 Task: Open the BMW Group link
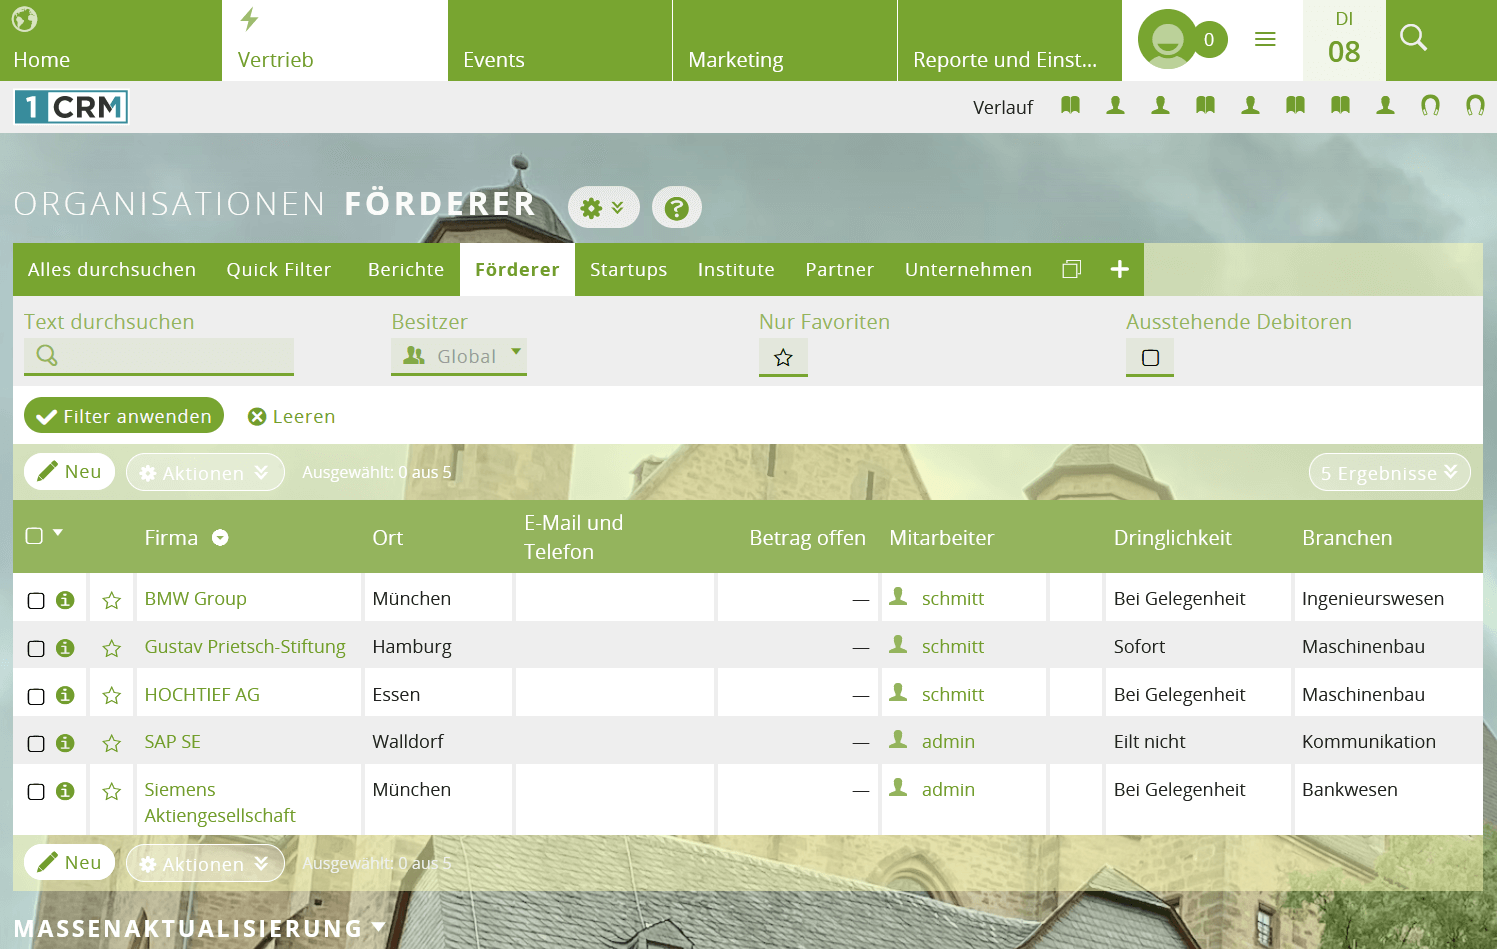tap(196, 598)
